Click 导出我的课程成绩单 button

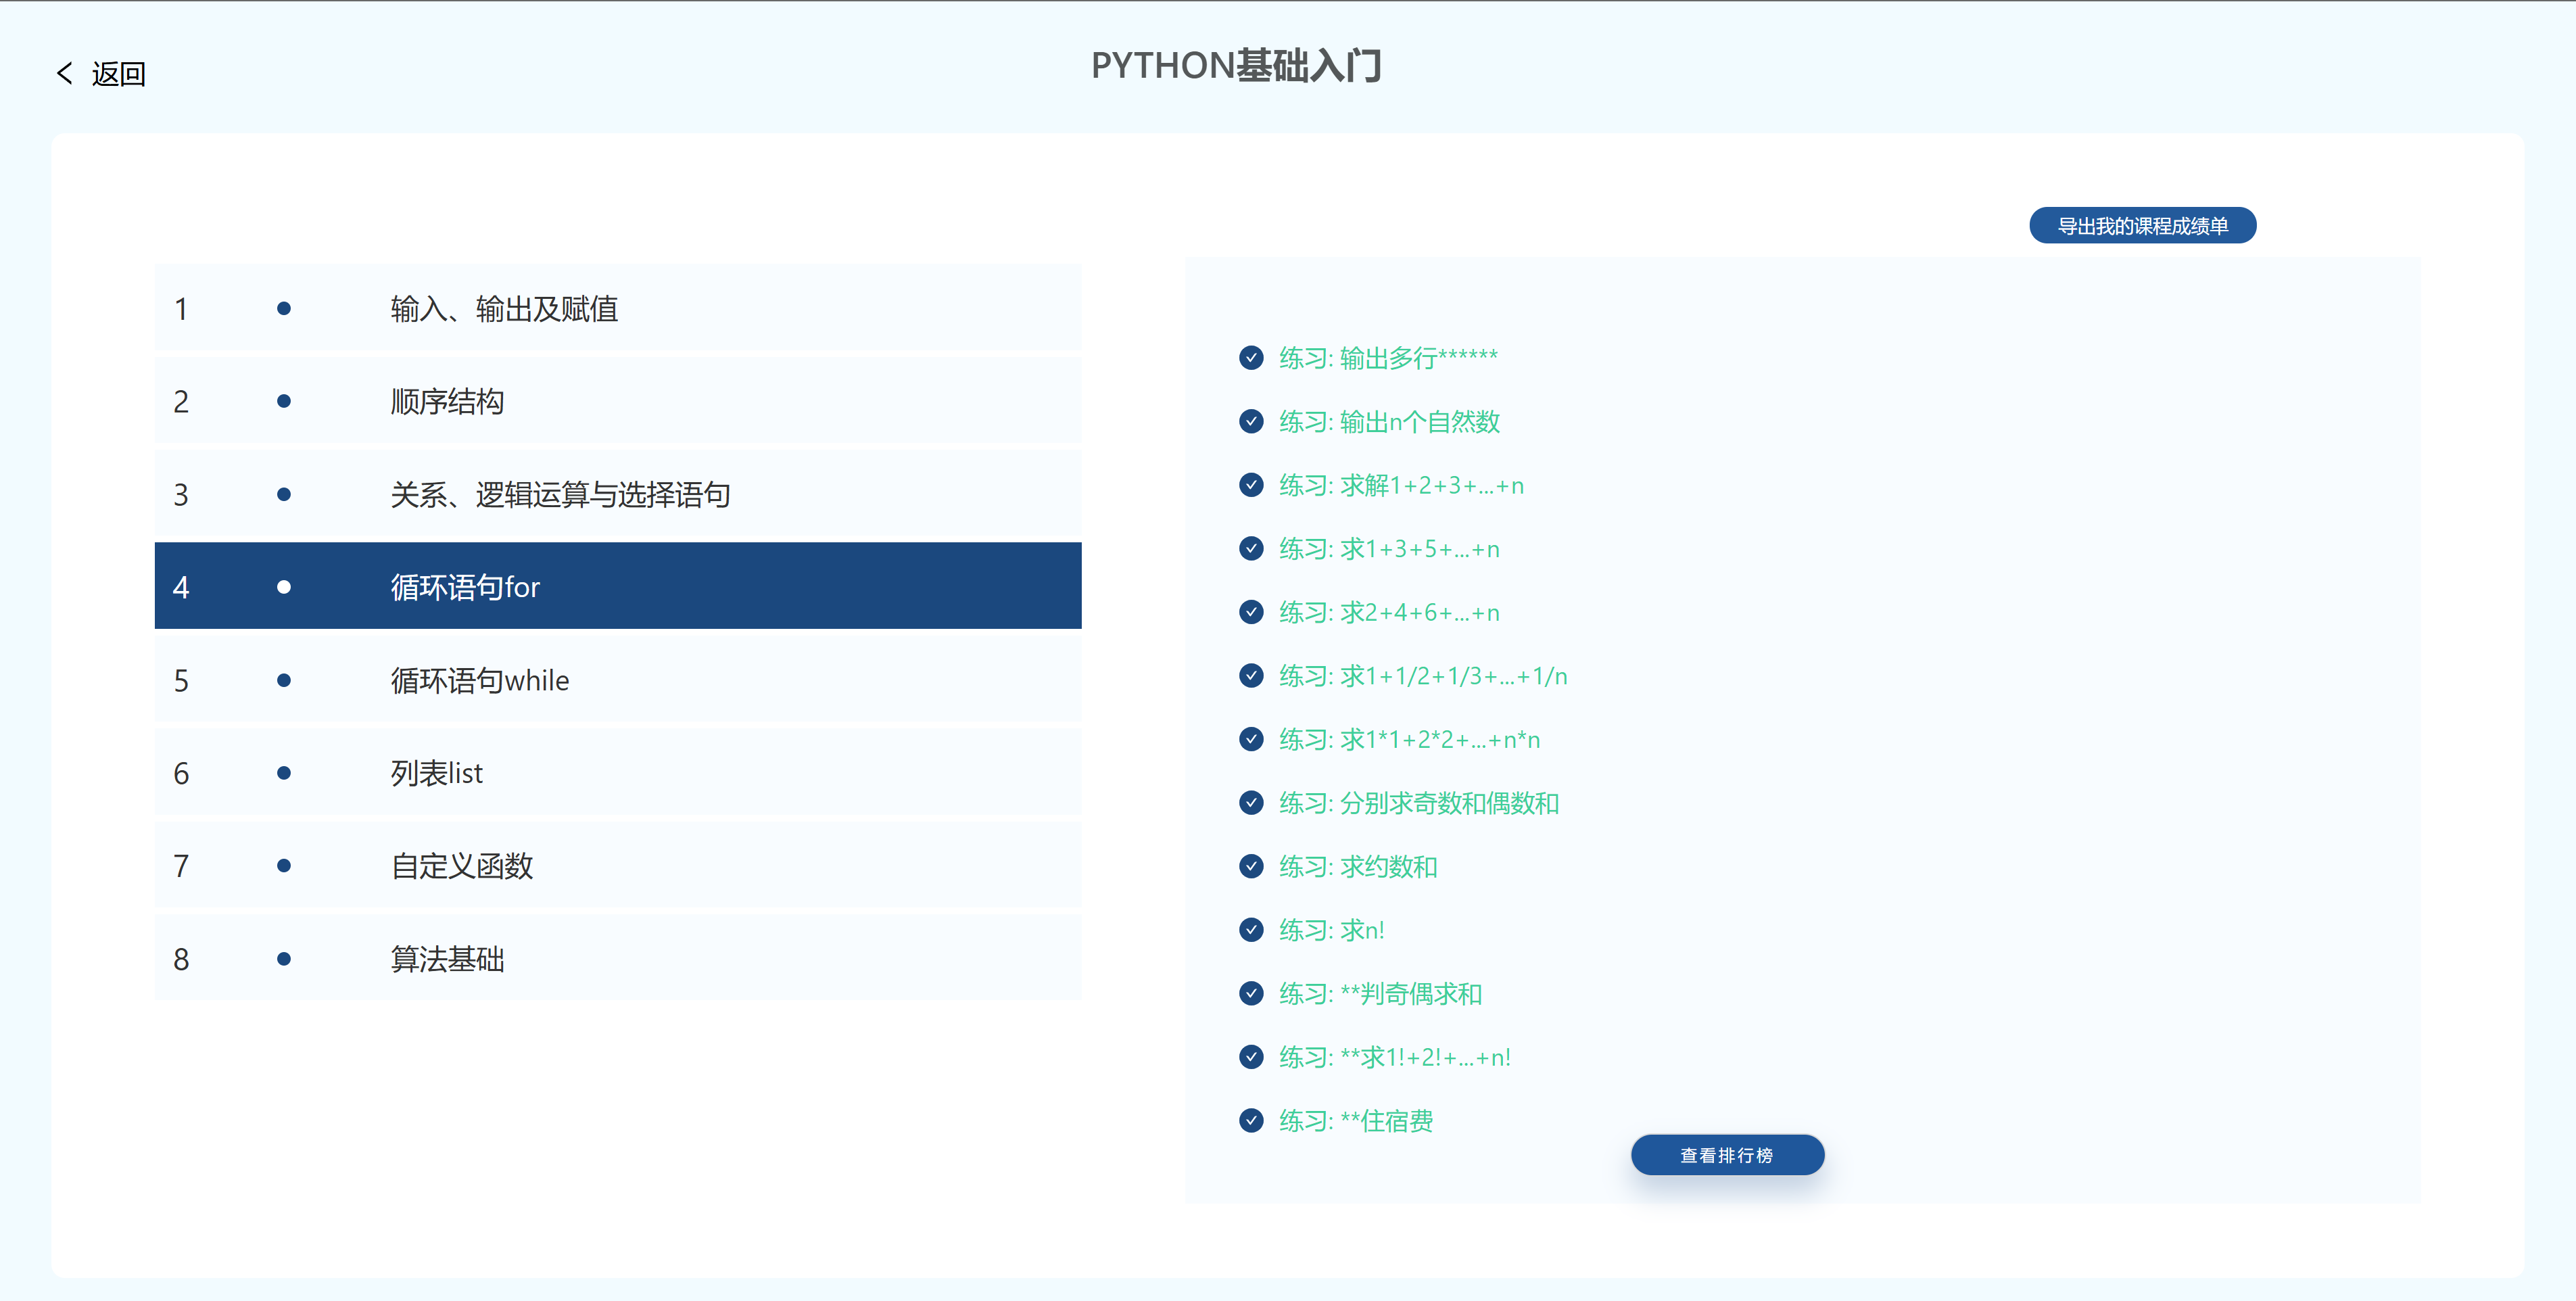pyautogui.click(x=2142, y=226)
